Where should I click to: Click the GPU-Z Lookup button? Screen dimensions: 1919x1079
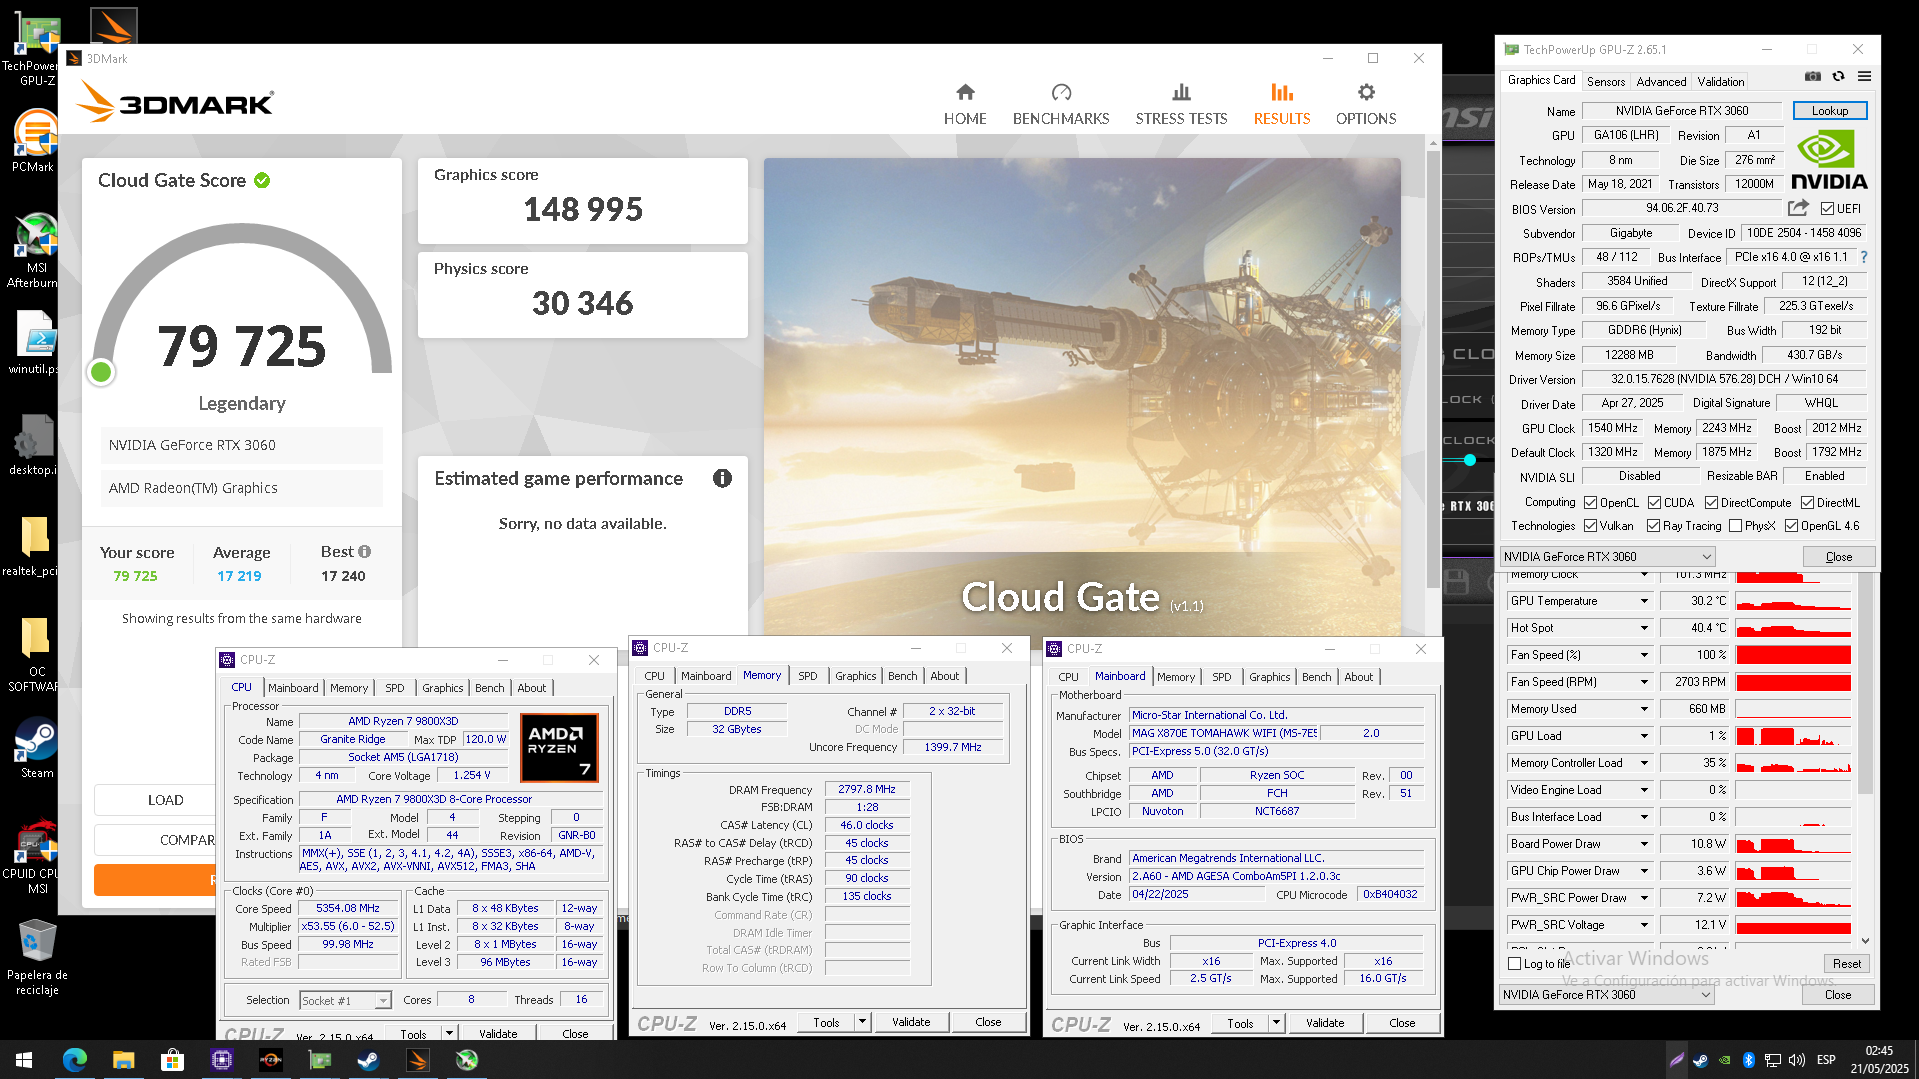click(x=1830, y=111)
